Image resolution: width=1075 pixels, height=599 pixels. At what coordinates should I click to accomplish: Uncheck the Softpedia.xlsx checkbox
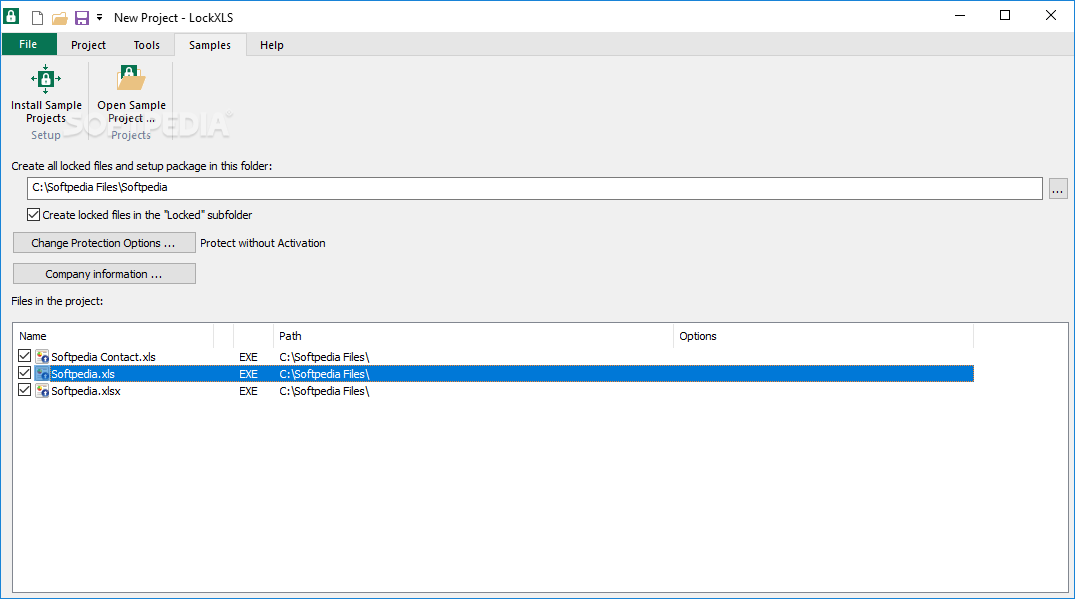25,391
